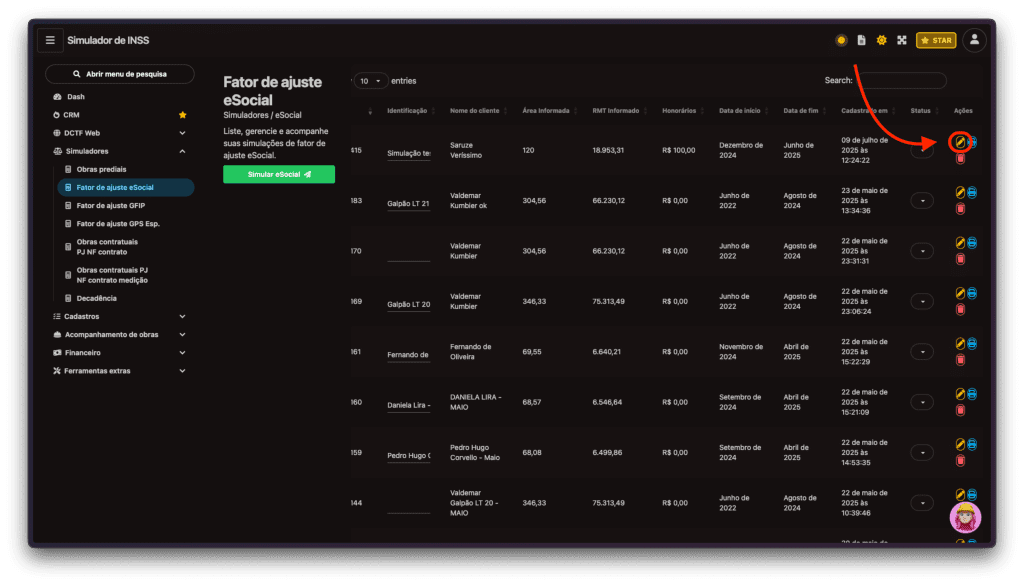This screenshot has width=1024, height=585.
Task: Open the document icon in top bar
Action: (861, 40)
